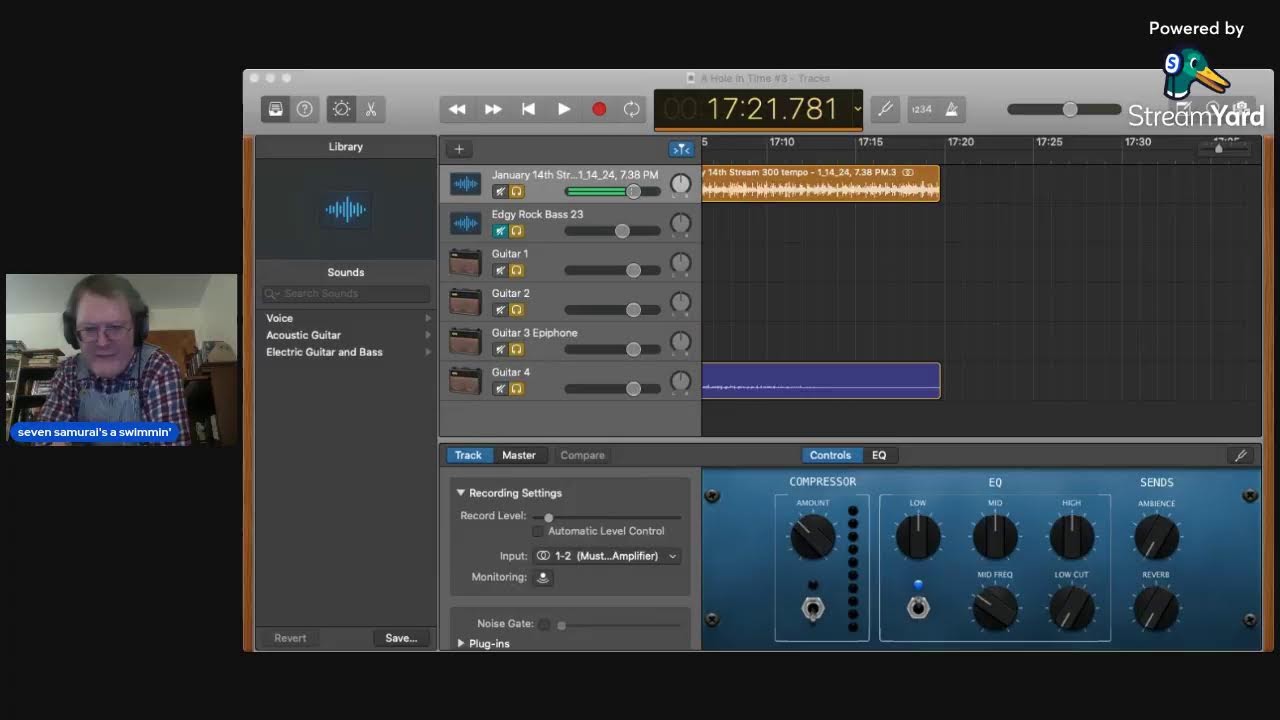Solo the January 14th Stream track with headphones
1280x720 pixels.
[x=517, y=191]
